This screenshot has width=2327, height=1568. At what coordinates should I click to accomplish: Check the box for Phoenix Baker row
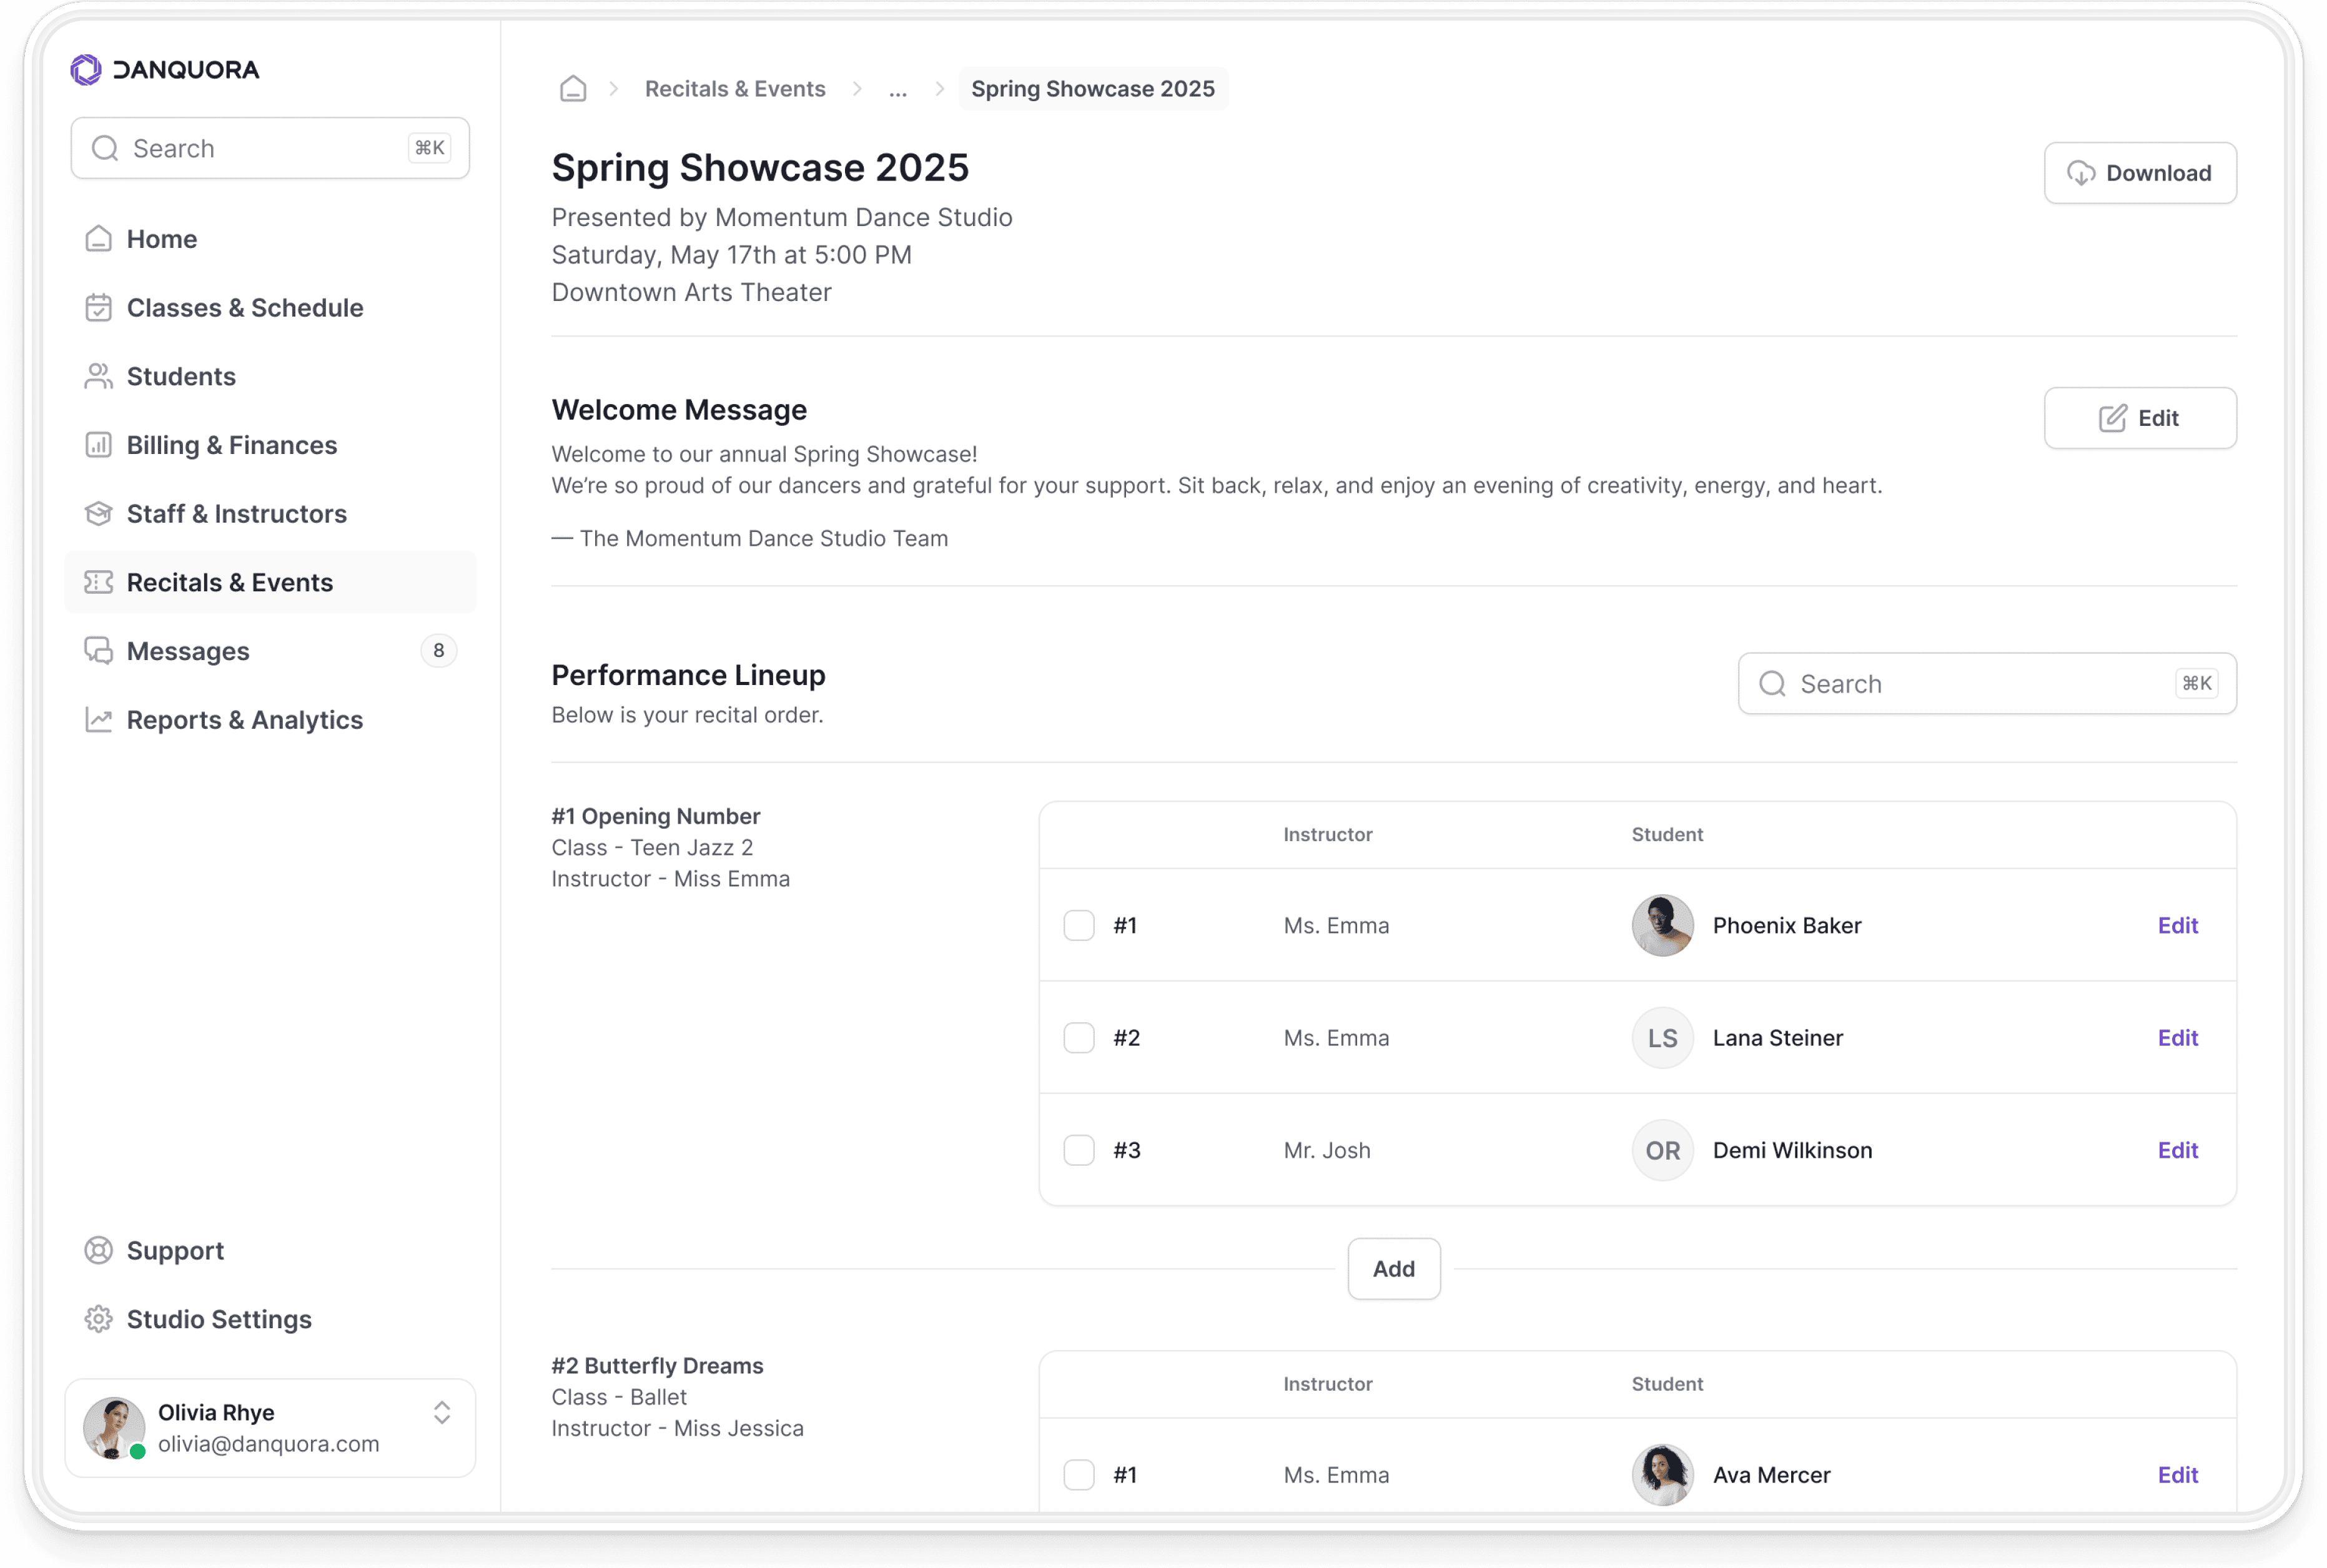click(1078, 925)
